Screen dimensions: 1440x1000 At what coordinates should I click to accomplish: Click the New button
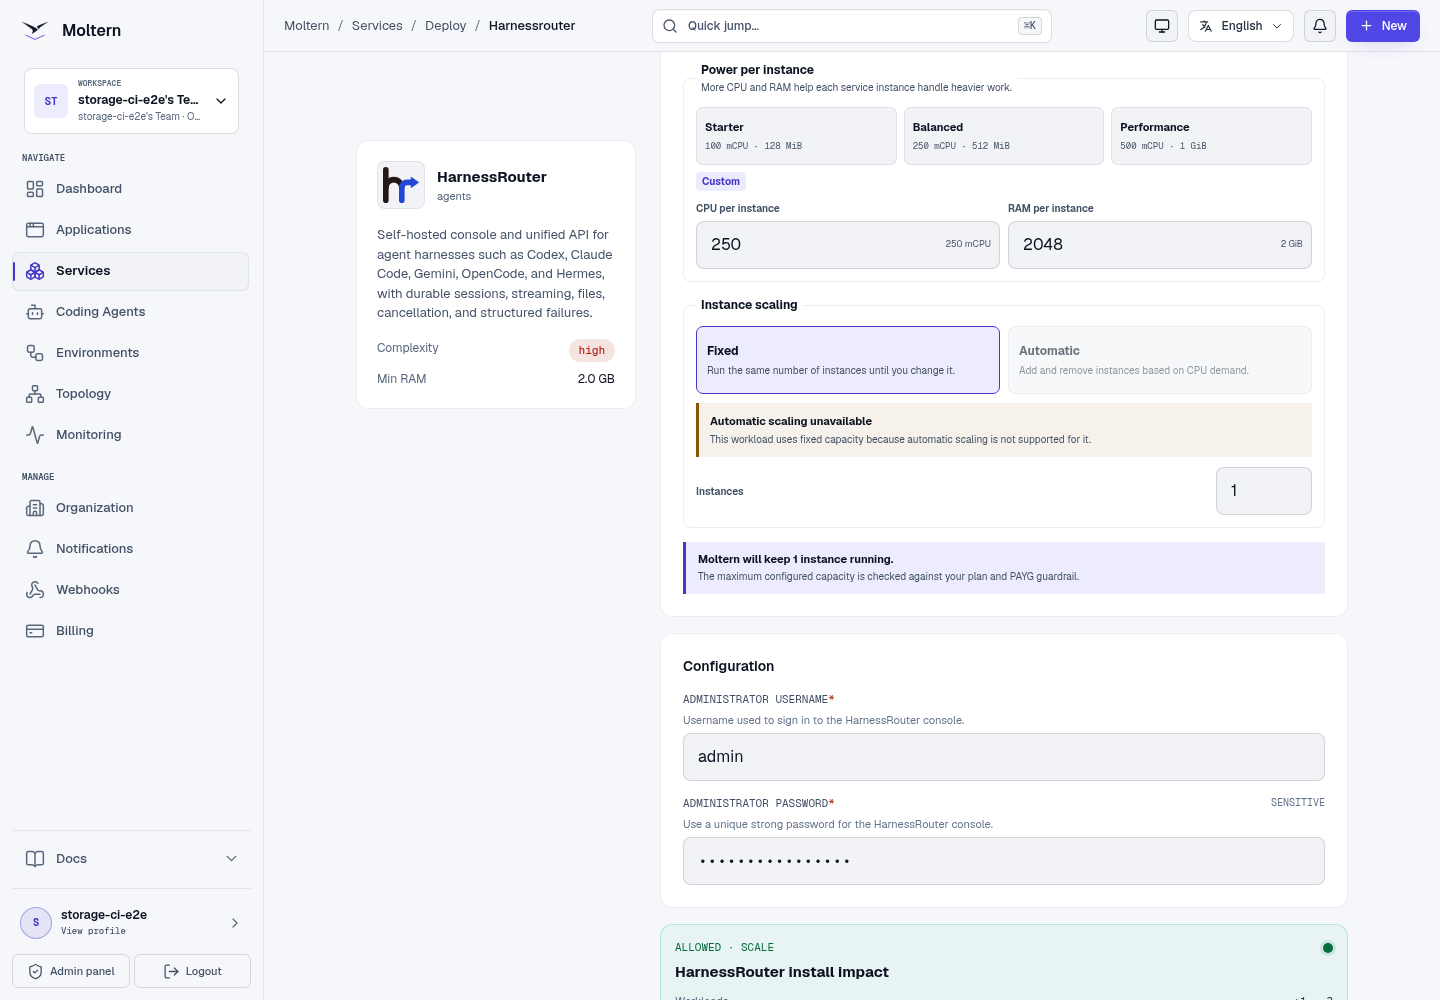tap(1383, 26)
